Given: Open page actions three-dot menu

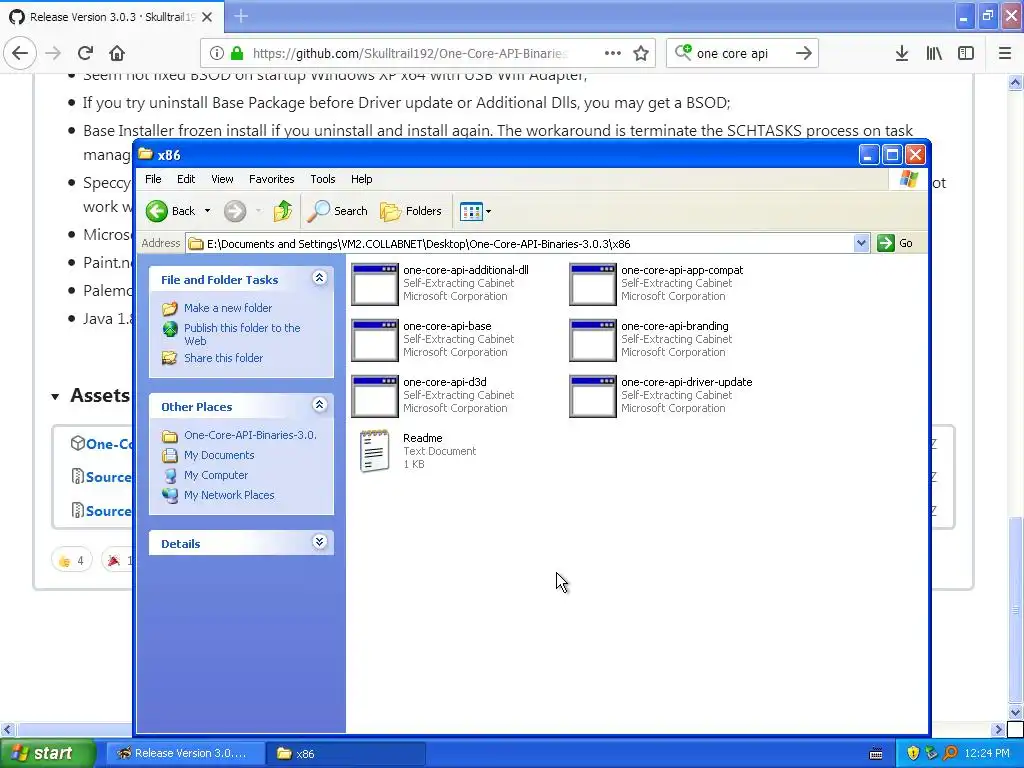Looking at the screenshot, I should point(613,54).
